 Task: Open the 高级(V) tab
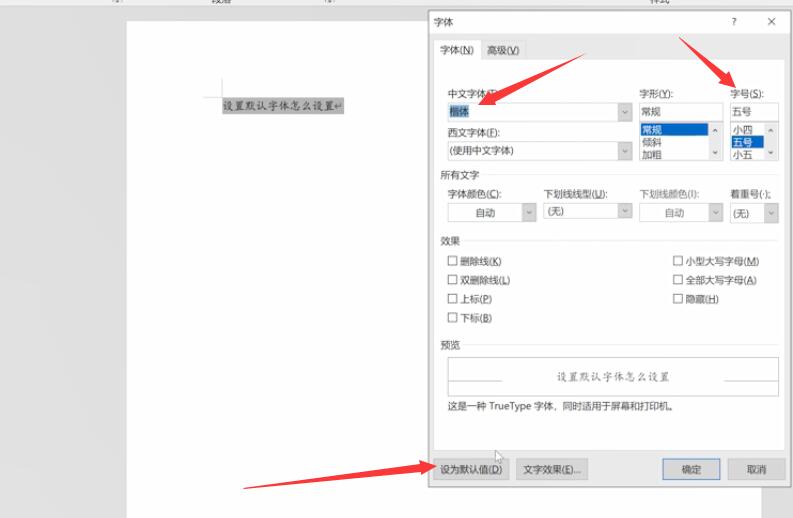(503, 50)
